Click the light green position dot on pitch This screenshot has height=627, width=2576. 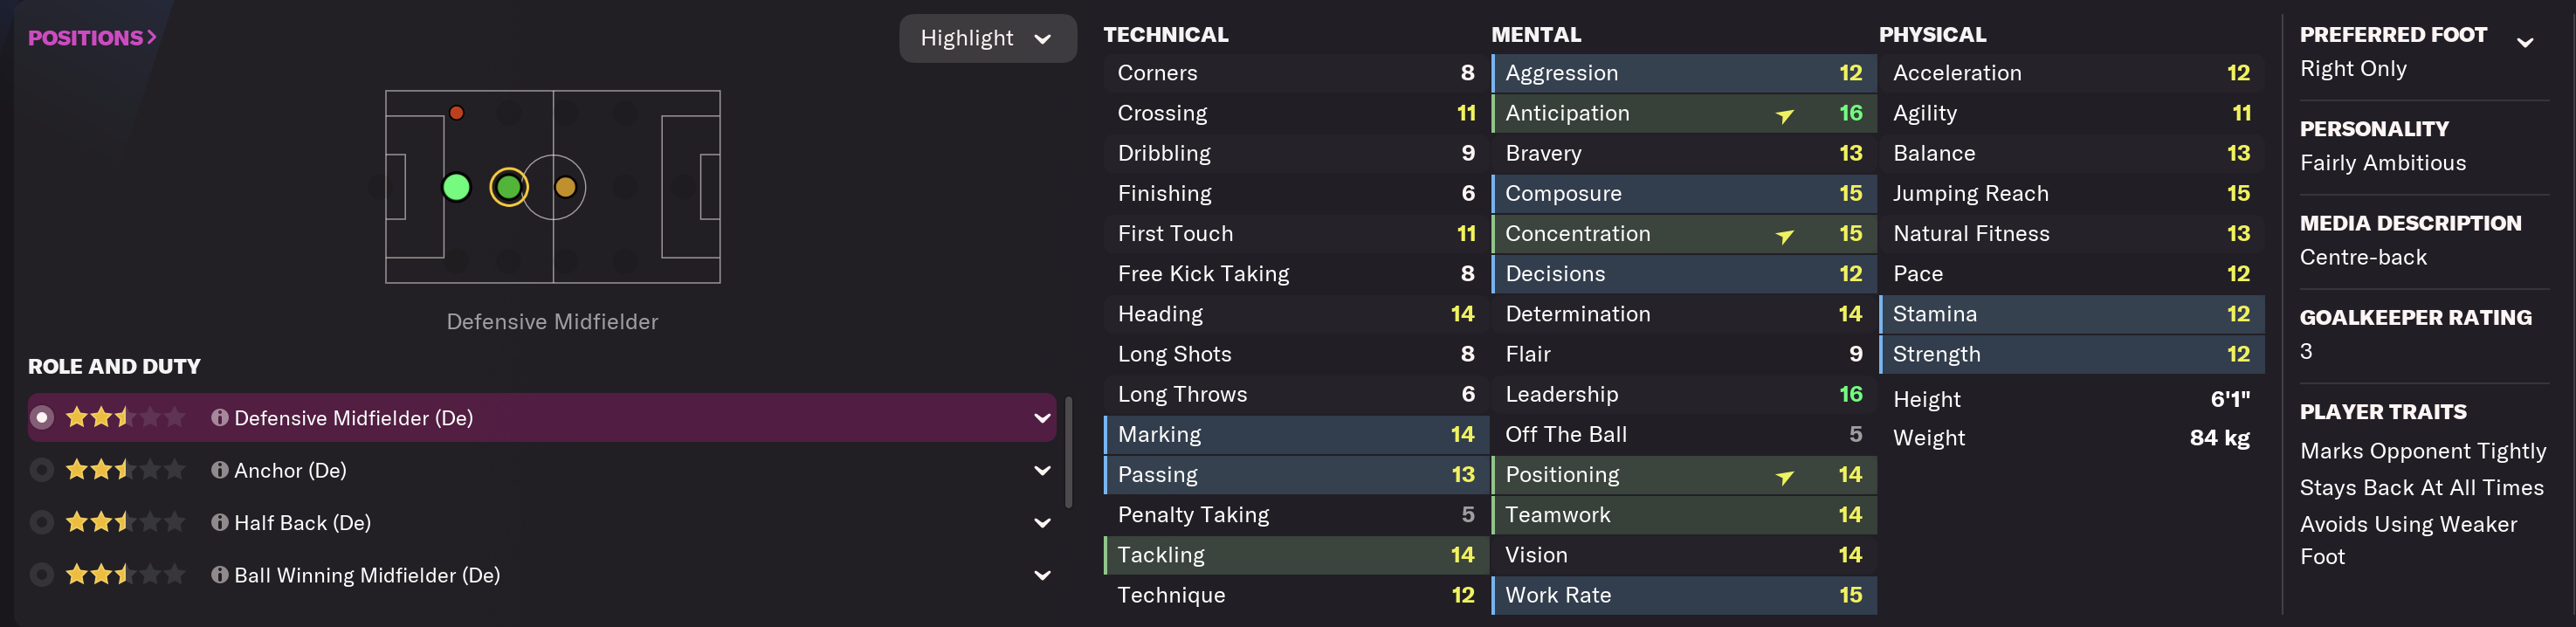pos(456,187)
